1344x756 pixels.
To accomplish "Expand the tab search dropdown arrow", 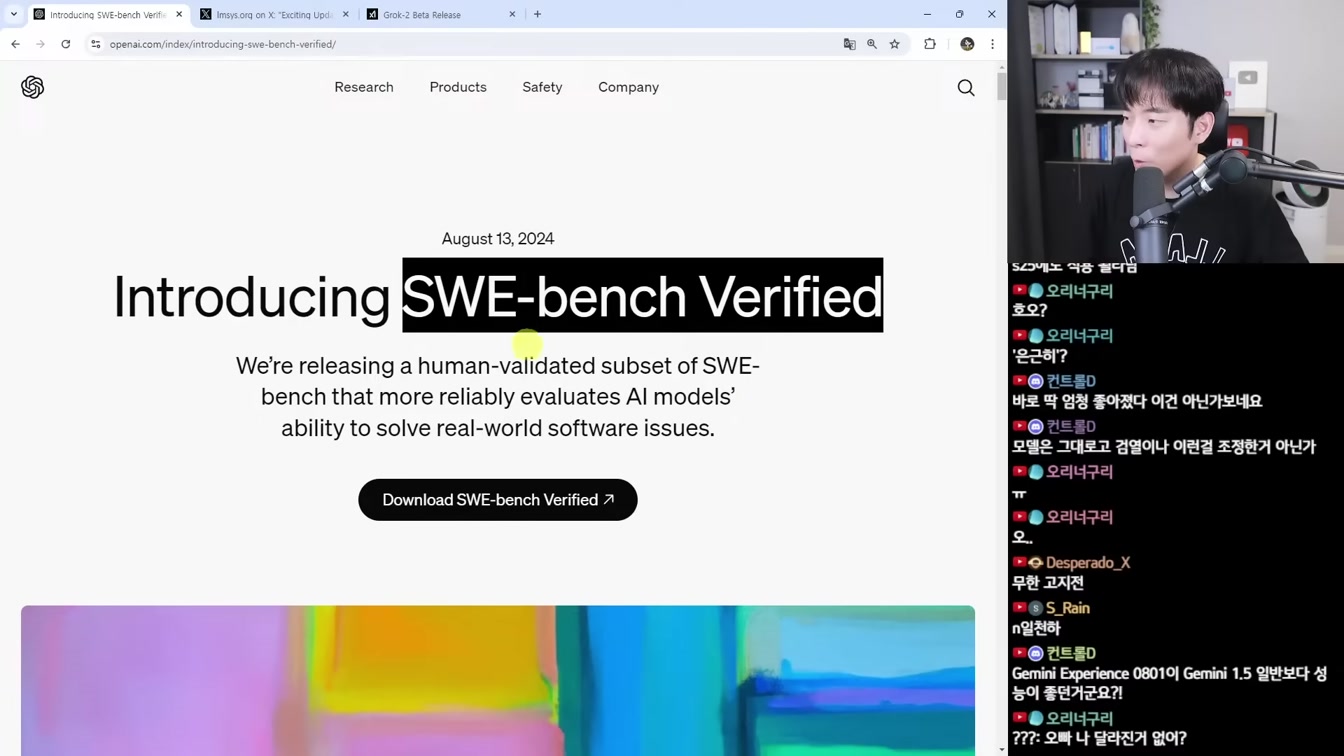I will pyautogui.click(x=14, y=15).
